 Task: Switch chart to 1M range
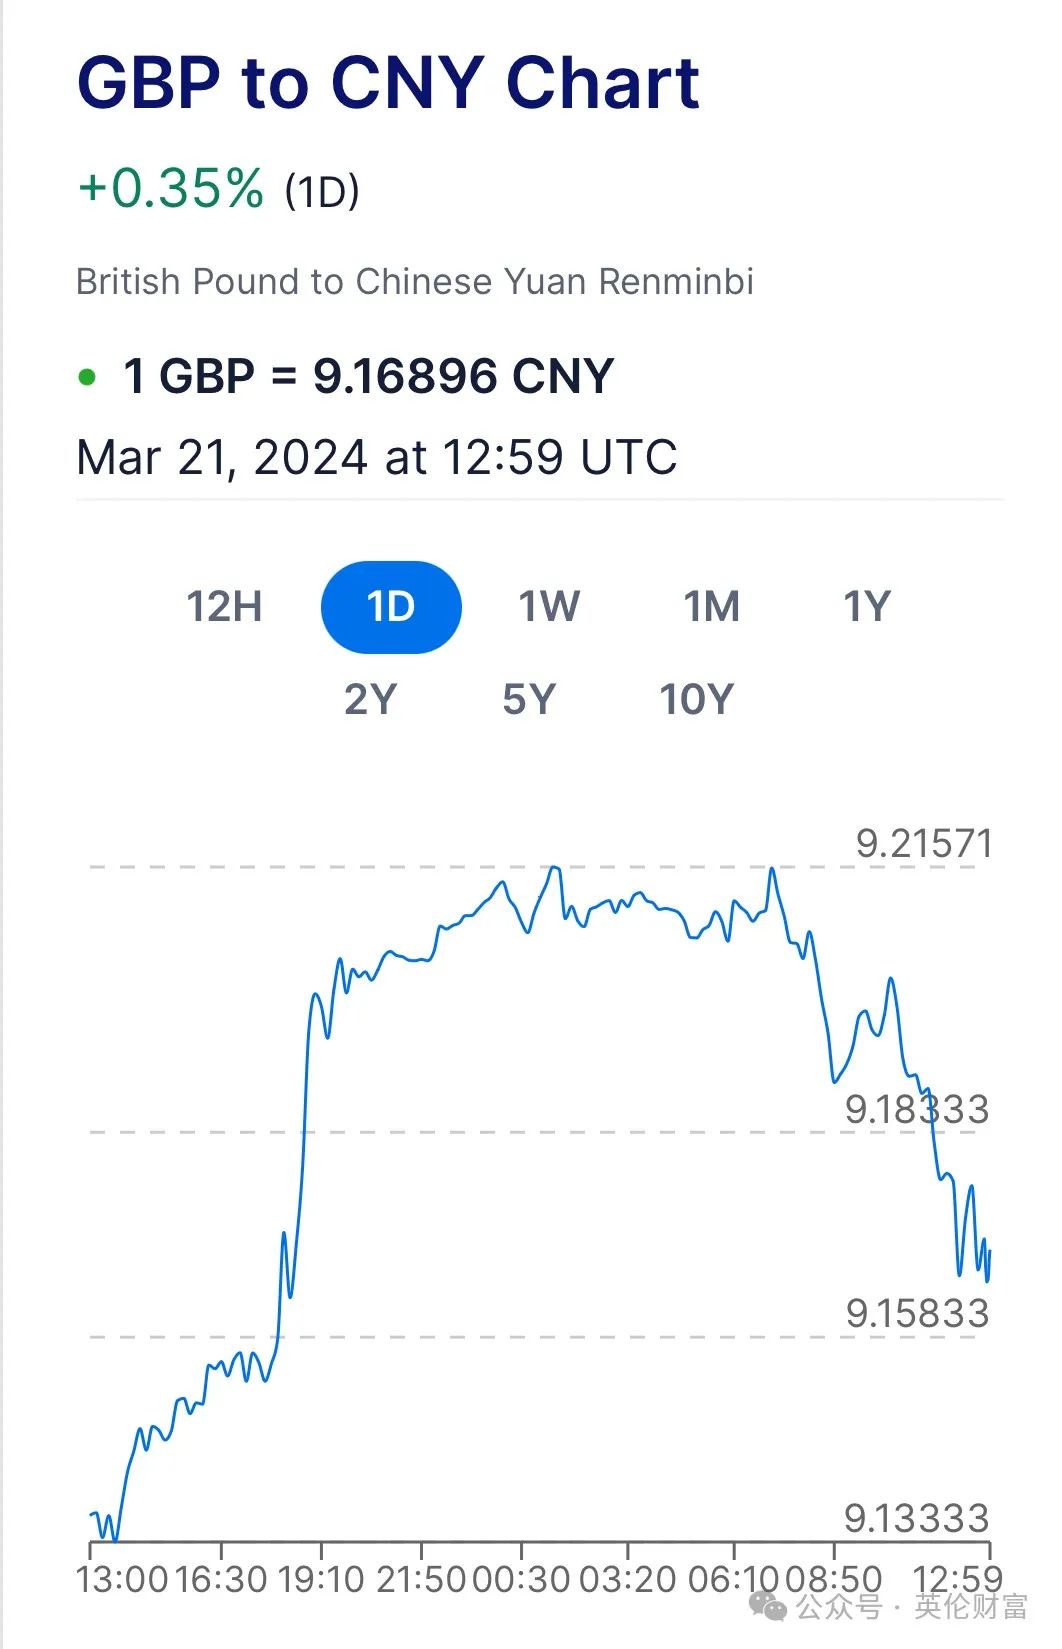tap(711, 607)
